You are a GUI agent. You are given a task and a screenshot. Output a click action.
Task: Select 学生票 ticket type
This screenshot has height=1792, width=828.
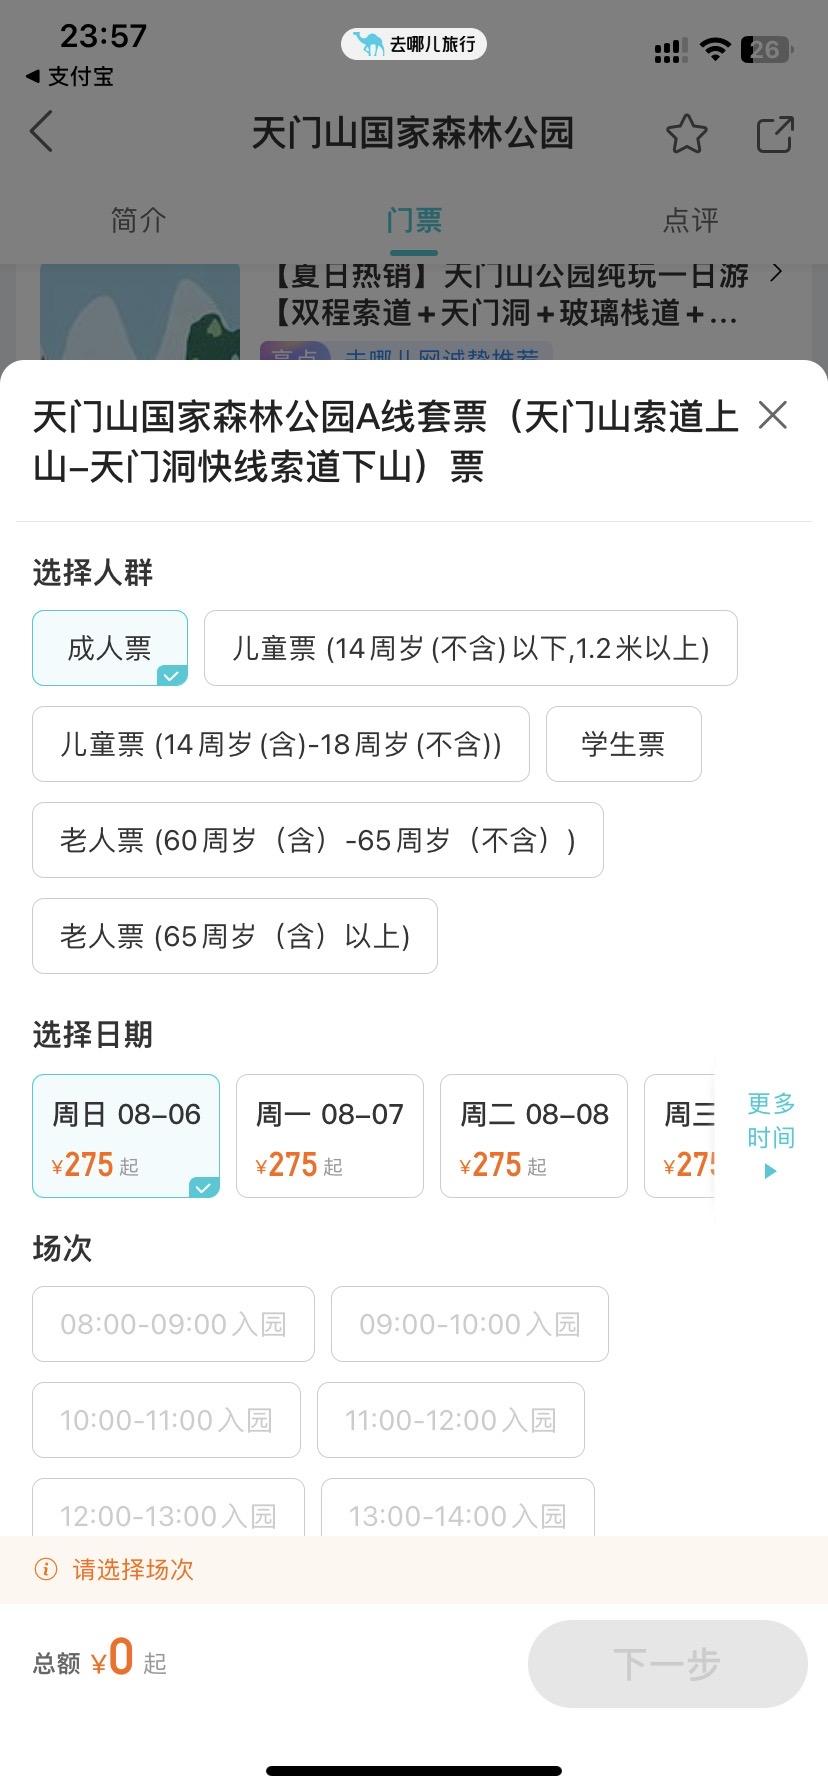tap(623, 744)
